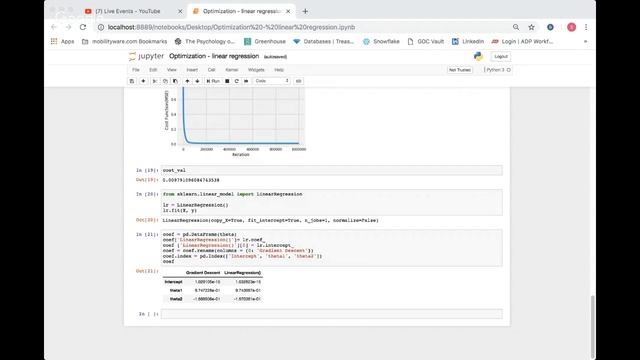Insert a cell below with the plus icon
This screenshot has width=640, height=360.
[143, 81]
